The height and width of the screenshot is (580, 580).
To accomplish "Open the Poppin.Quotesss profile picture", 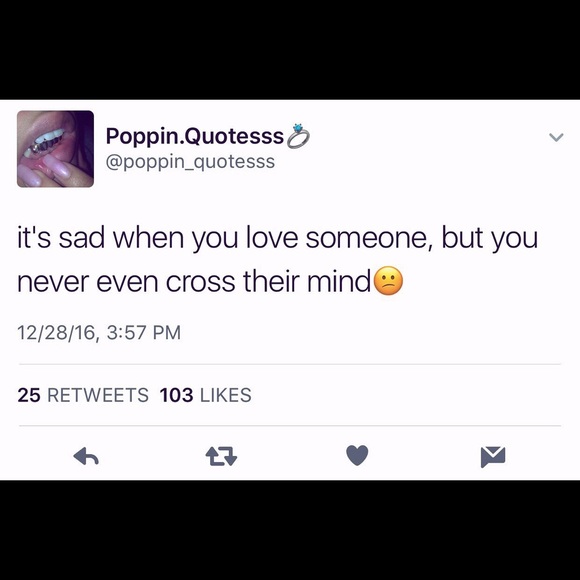I will coord(55,149).
